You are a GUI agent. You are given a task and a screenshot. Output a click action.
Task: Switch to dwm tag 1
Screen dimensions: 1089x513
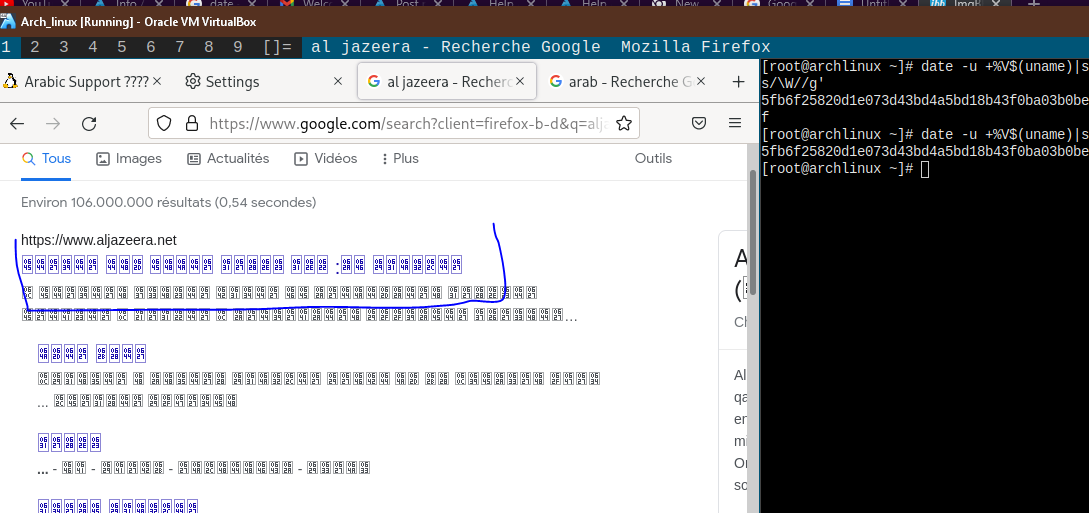(x=6, y=47)
